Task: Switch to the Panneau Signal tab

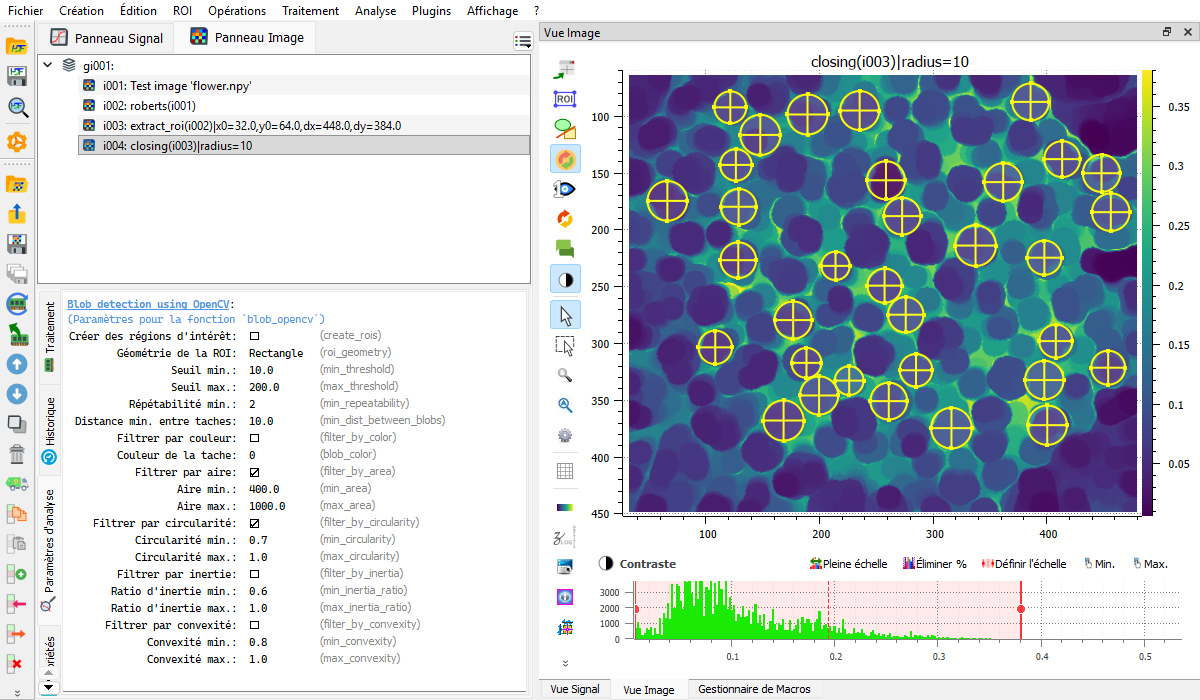Action: tap(107, 39)
